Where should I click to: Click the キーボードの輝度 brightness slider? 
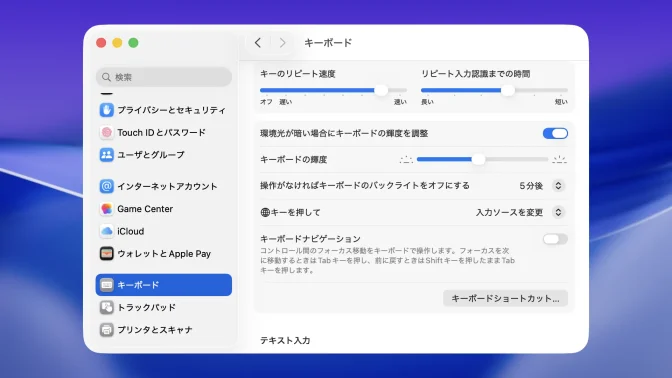point(482,159)
